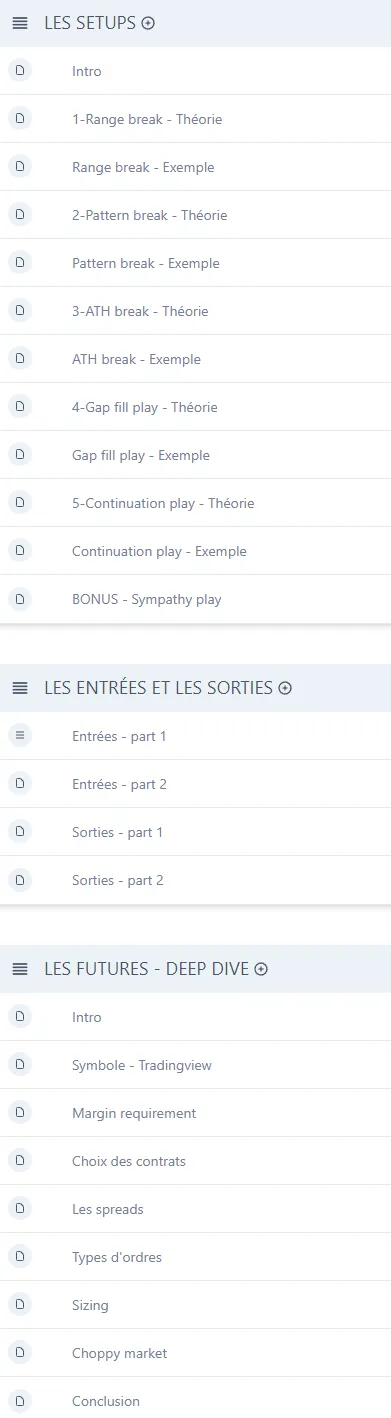The image size is (391, 1418).
Task: Expand the LES ENTRÉES ET LES SORTIES plus icon
Action: (x=285, y=688)
